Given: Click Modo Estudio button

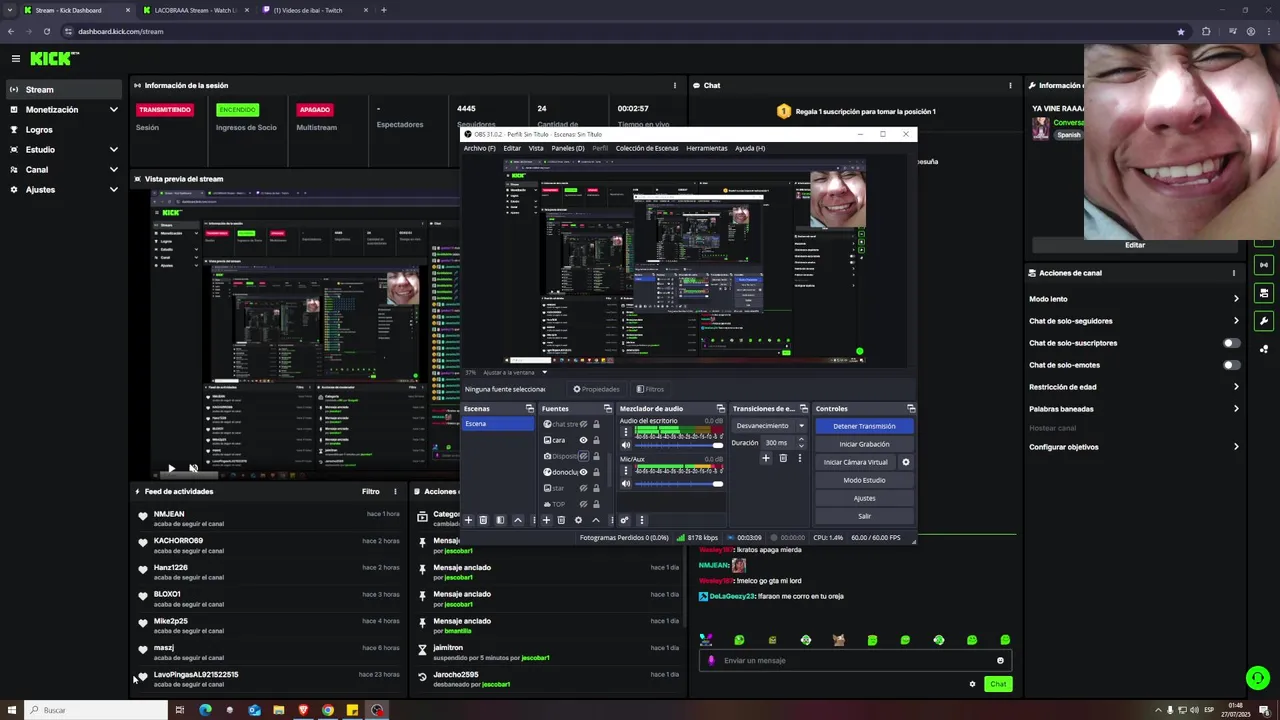Looking at the screenshot, I should pyautogui.click(x=864, y=480).
